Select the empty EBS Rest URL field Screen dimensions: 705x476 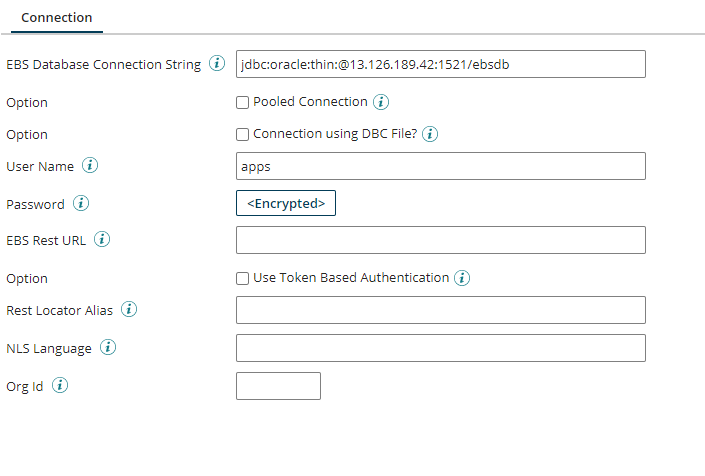(441, 240)
